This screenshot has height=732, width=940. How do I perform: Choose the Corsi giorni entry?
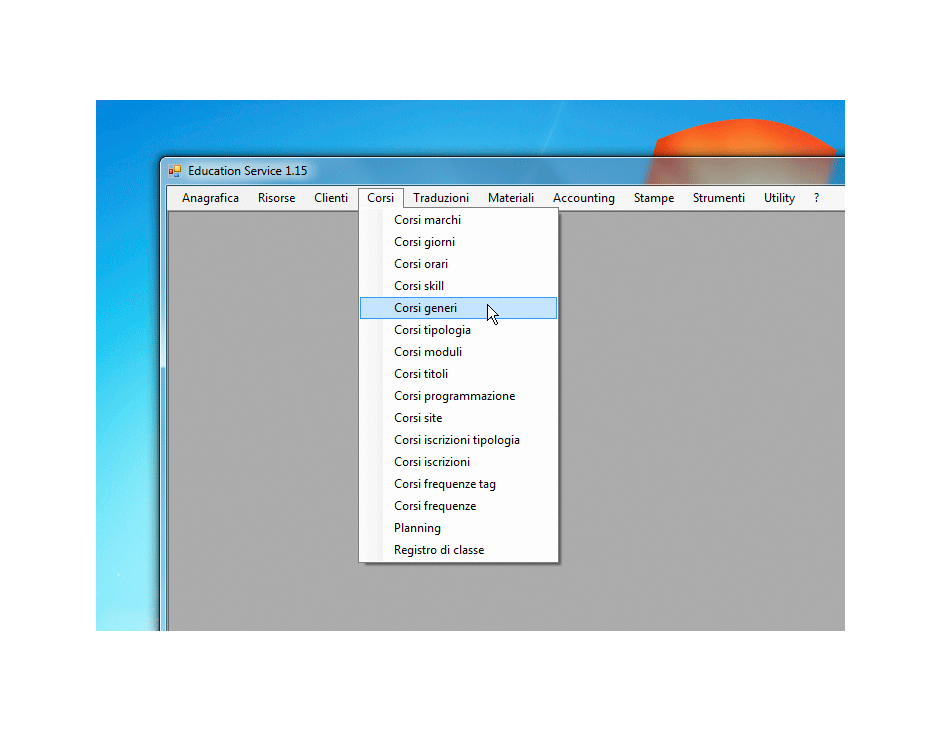click(x=459, y=242)
